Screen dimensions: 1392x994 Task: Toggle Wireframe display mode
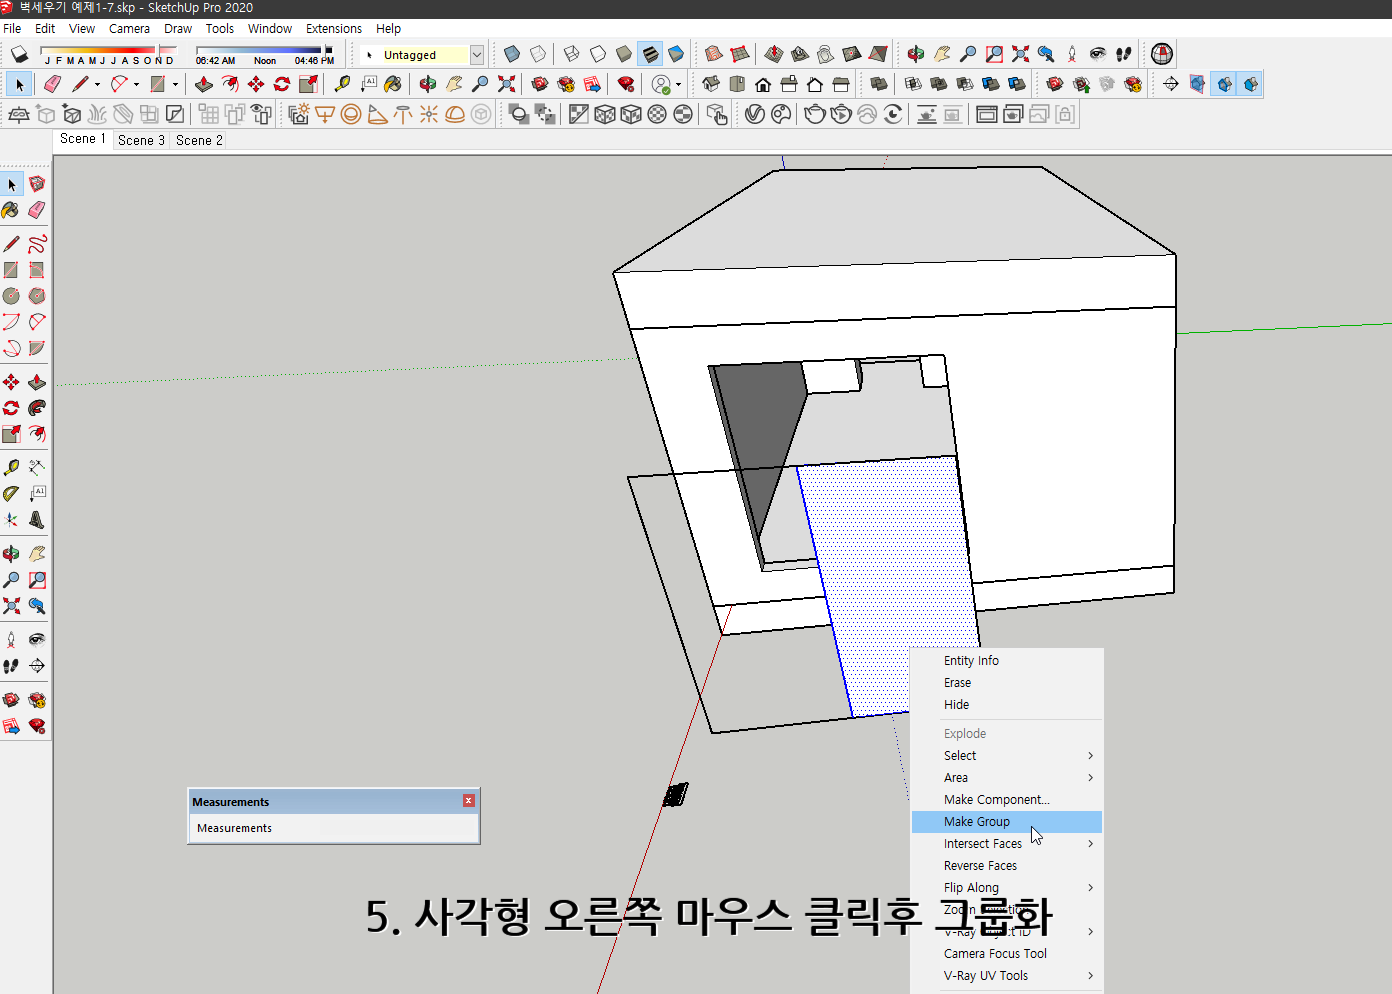[x=570, y=54]
